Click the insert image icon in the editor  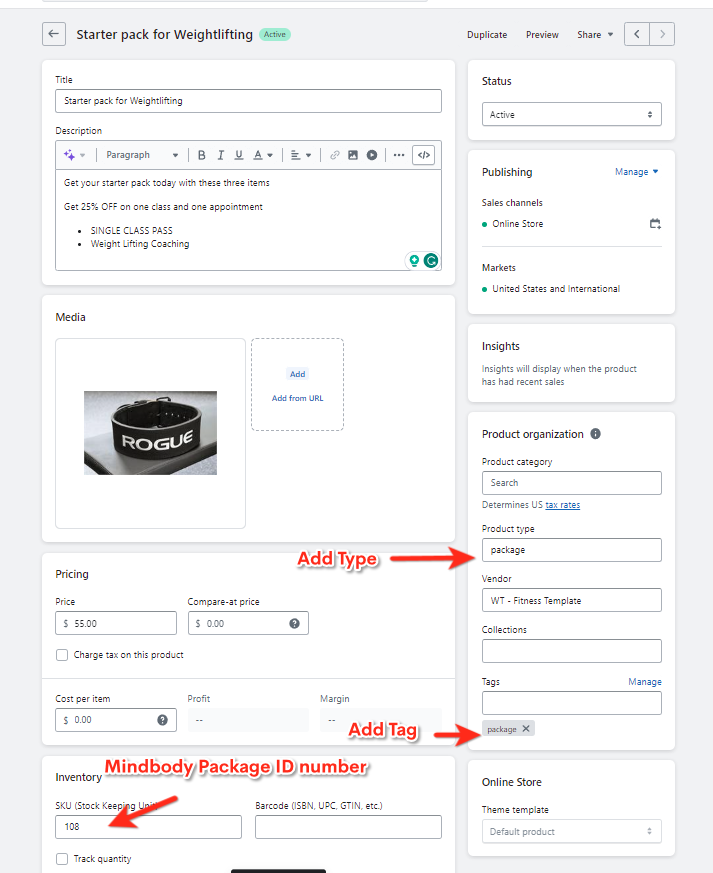click(x=353, y=155)
